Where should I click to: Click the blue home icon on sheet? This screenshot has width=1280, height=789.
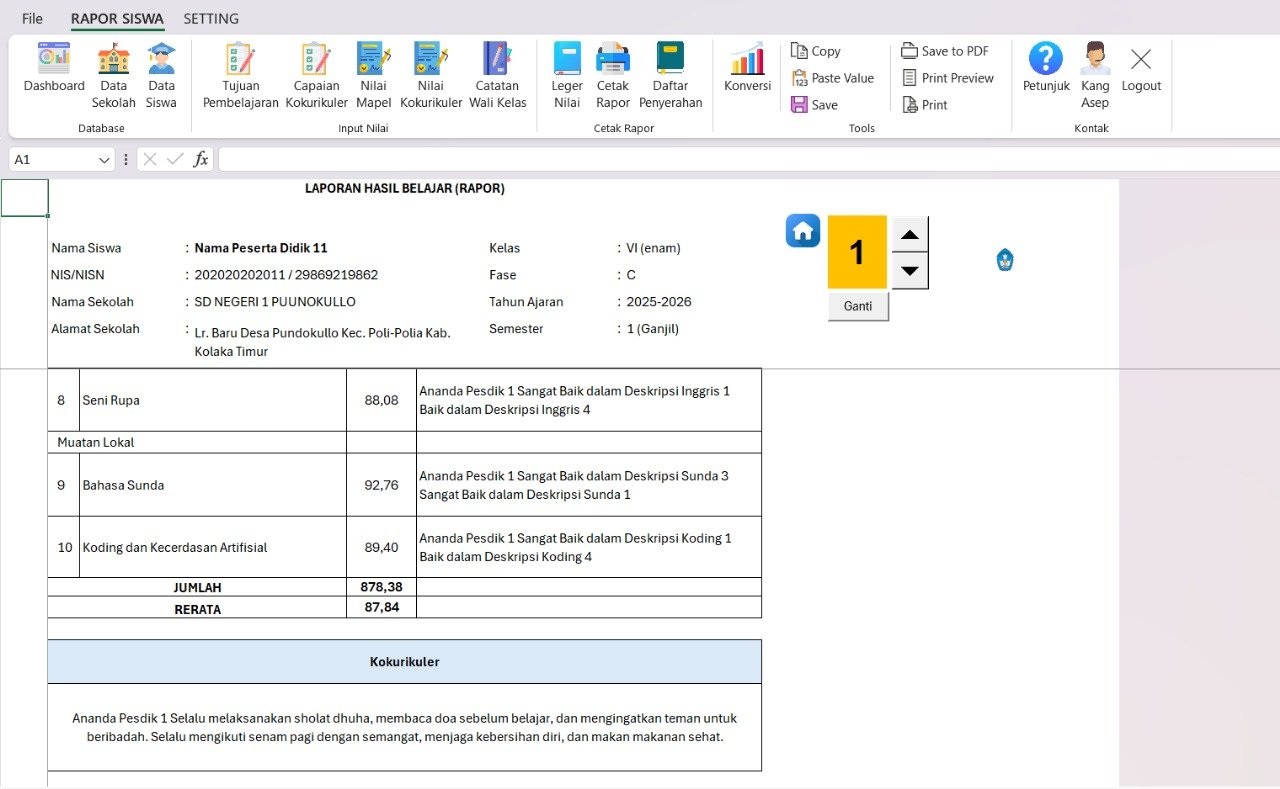tap(803, 231)
